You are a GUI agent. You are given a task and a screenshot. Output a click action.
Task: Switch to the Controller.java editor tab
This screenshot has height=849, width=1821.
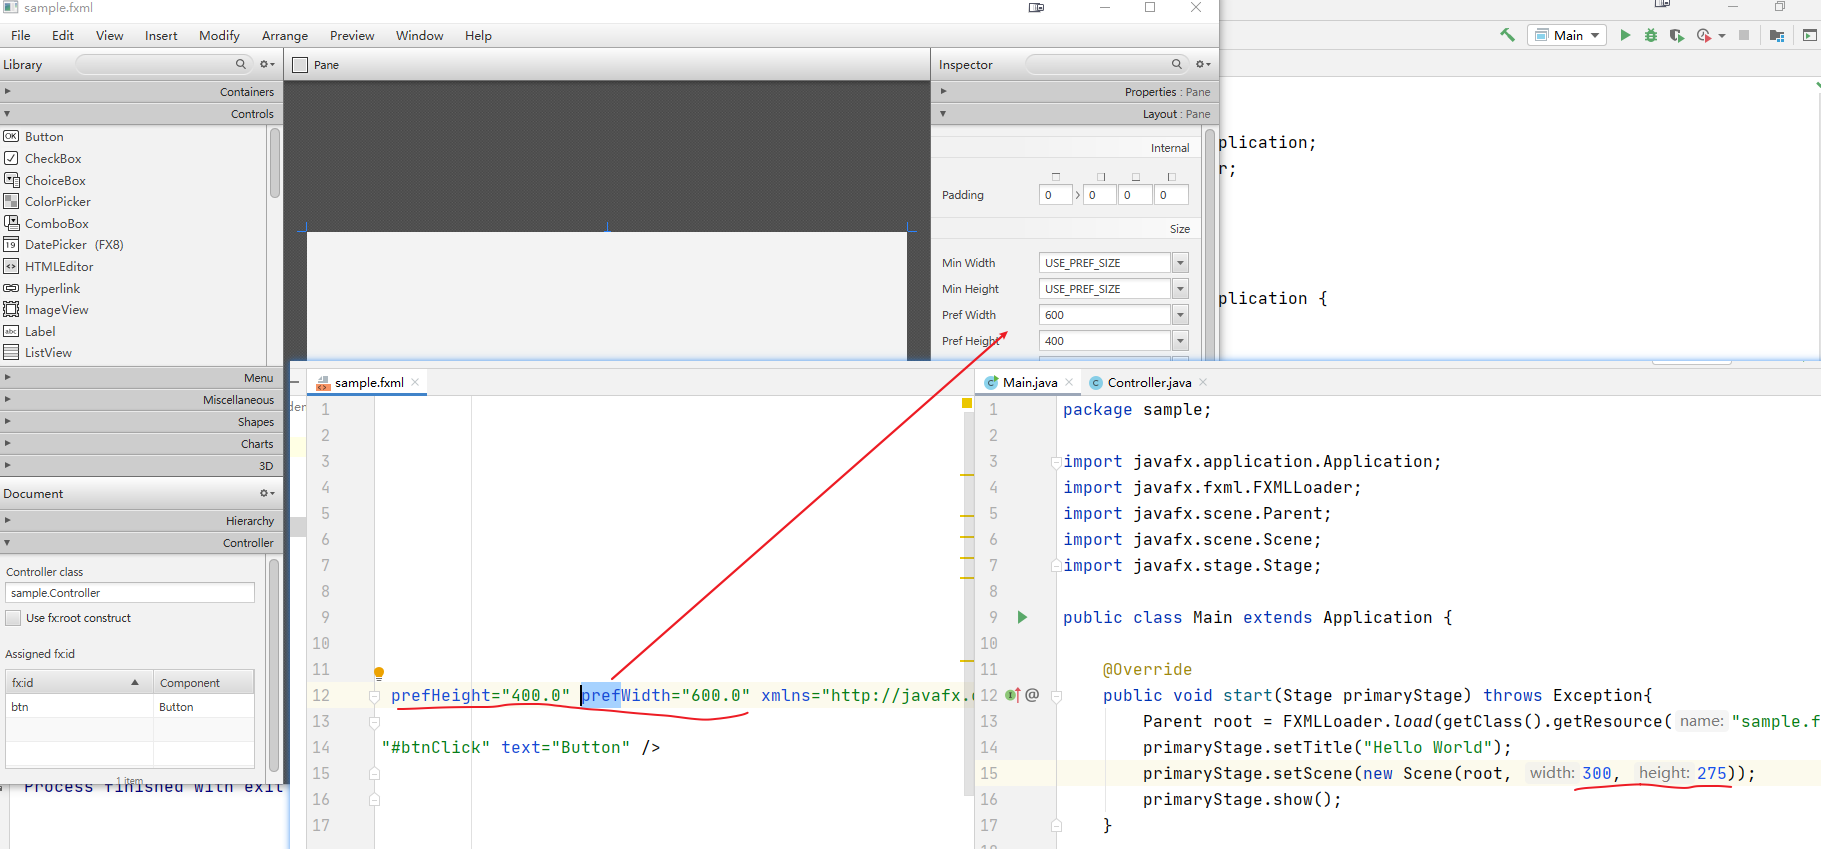click(1148, 383)
